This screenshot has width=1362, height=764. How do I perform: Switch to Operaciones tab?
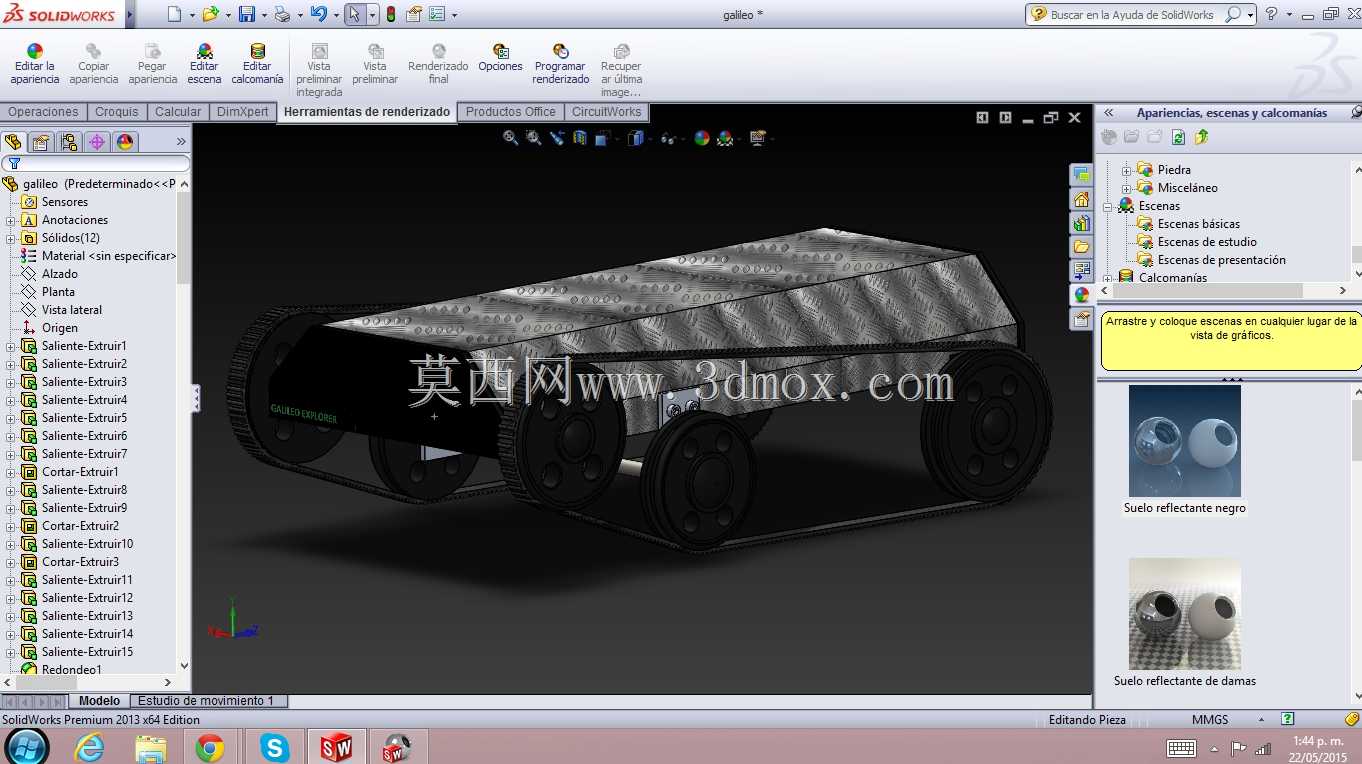click(x=43, y=112)
